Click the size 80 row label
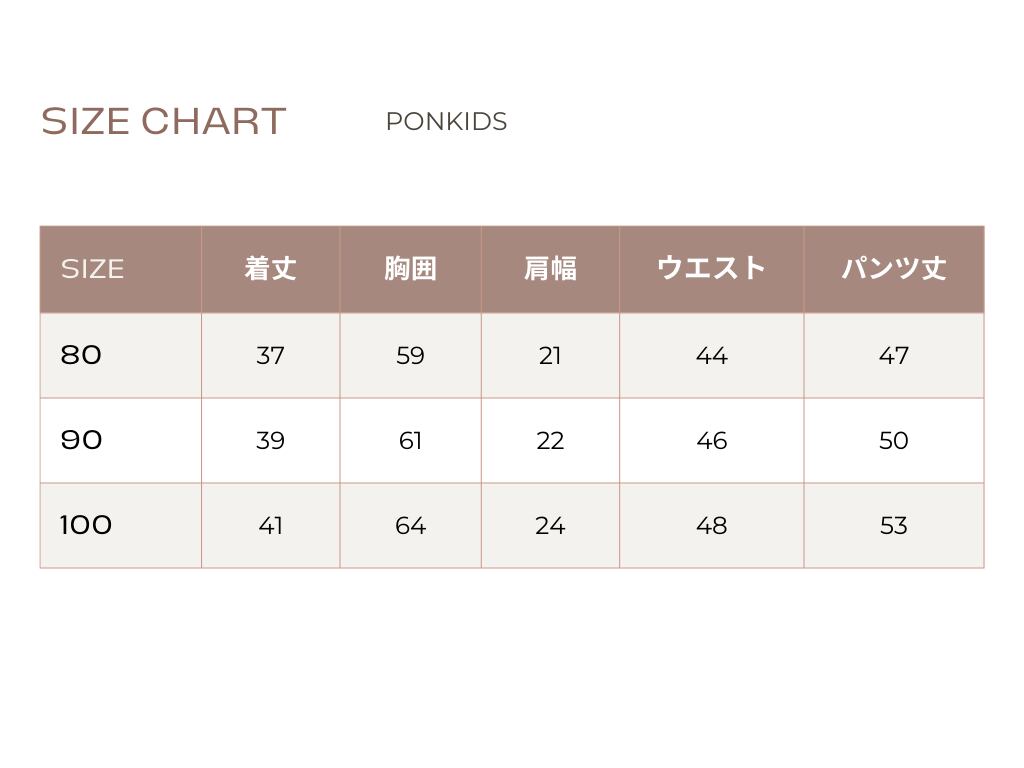Image resolution: width=1024 pixels, height=768 pixels. [81, 355]
